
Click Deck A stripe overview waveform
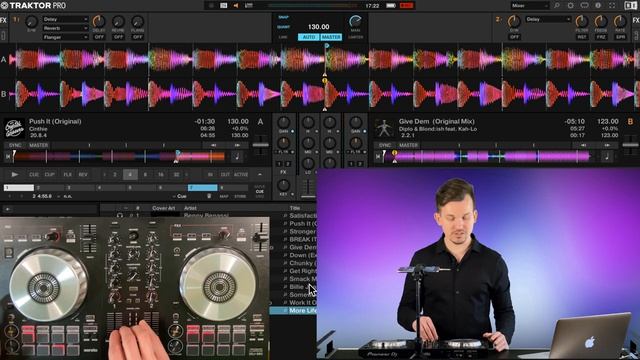point(120,156)
